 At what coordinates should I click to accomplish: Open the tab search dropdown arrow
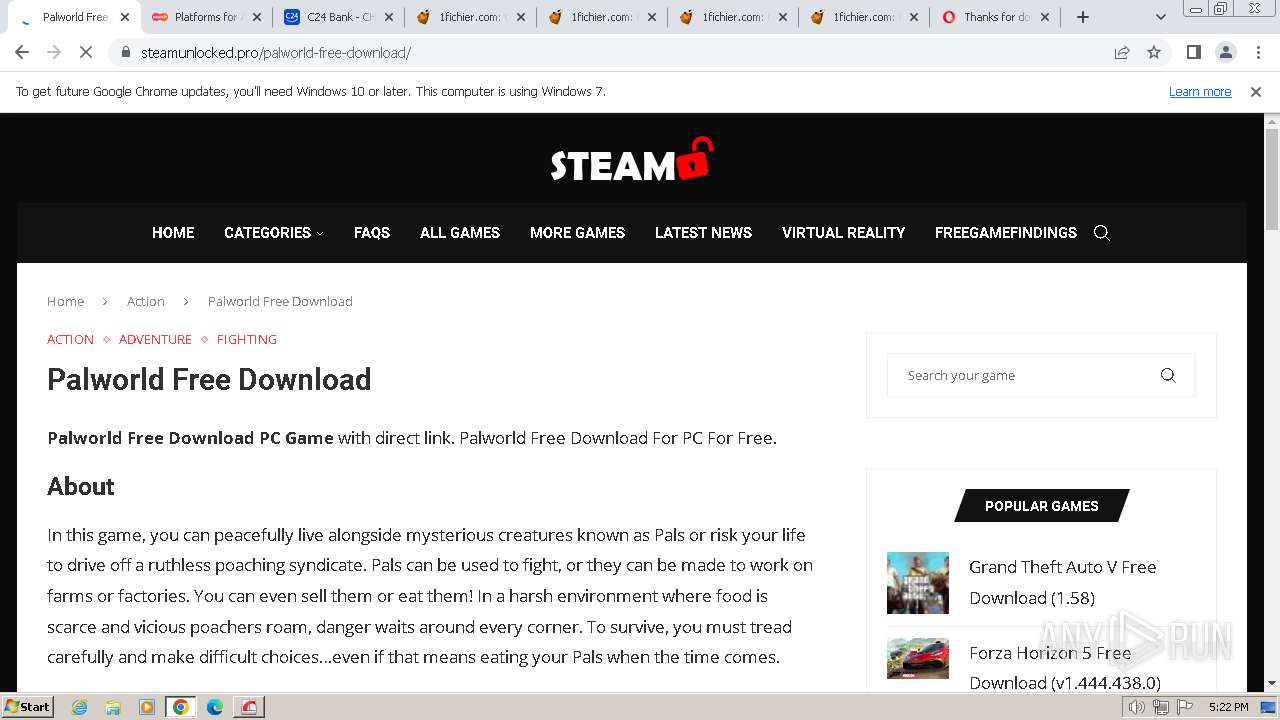click(1161, 17)
